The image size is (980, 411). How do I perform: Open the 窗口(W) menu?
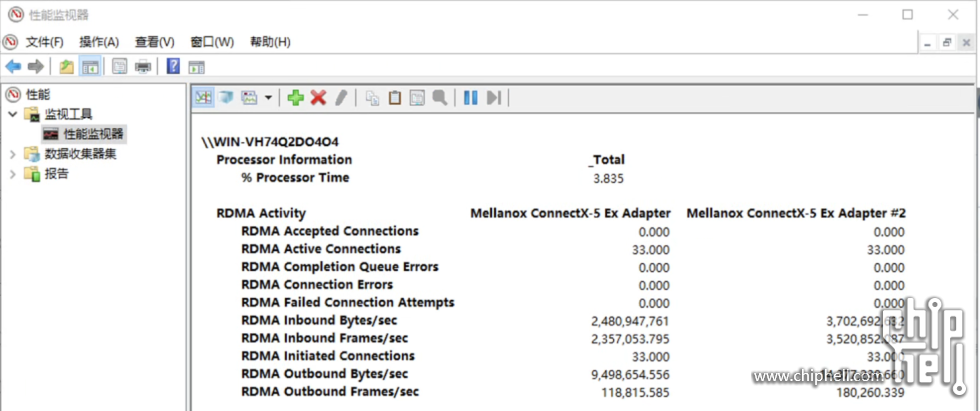[212, 42]
